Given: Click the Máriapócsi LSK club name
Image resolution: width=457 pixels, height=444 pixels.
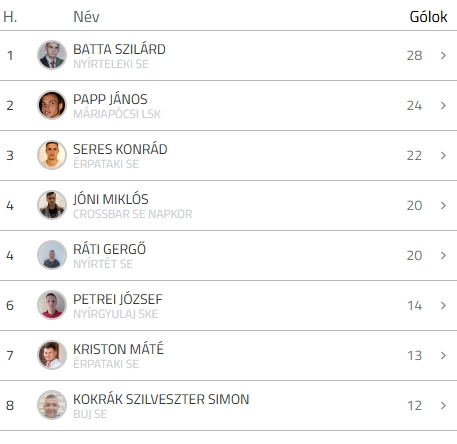Looking at the screenshot, I should tap(117, 114).
